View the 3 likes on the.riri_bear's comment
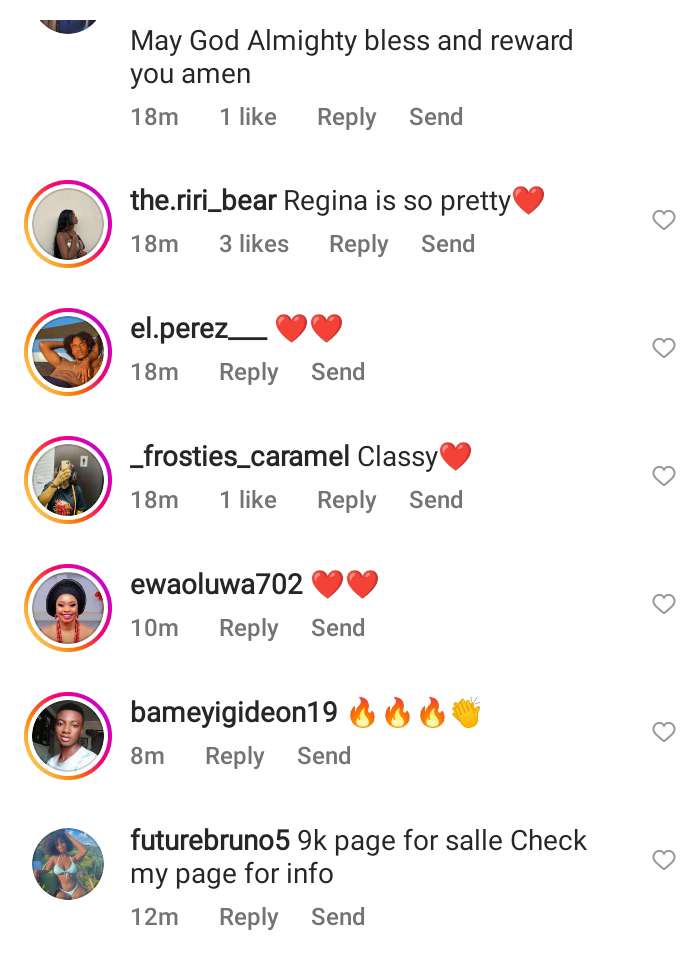The width and height of the screenshot is (698, 973). point(254,244)
